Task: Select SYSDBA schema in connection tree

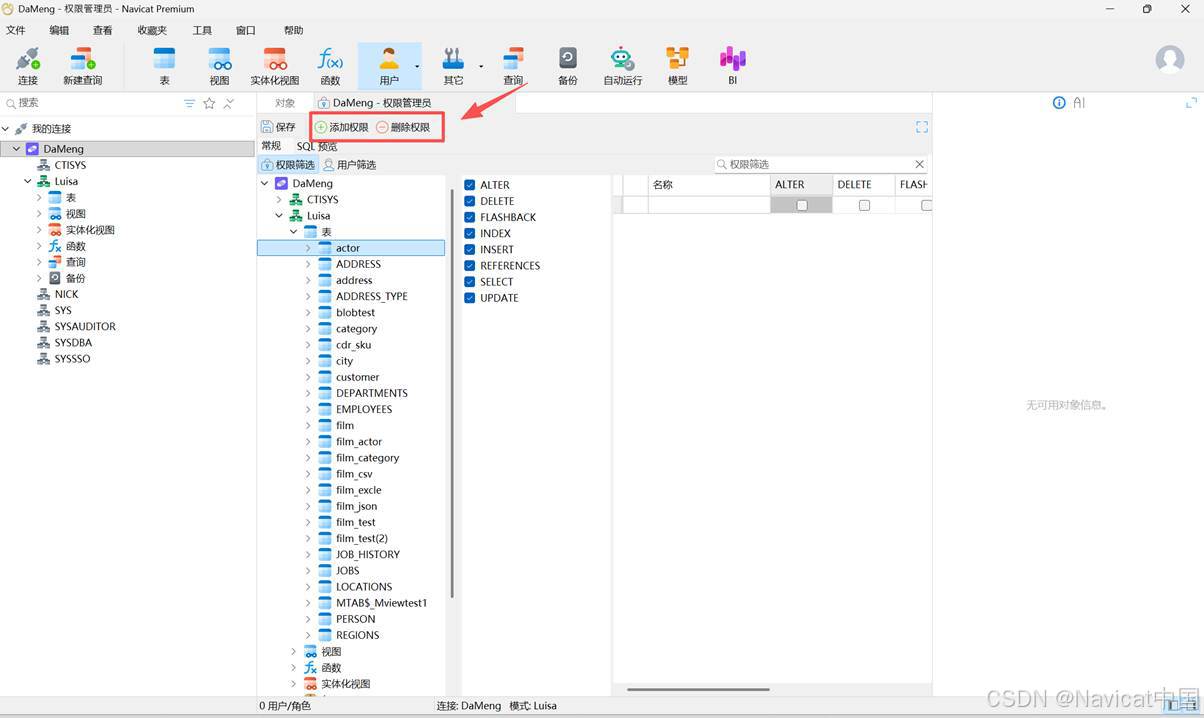Action: (x=73, y=342)
